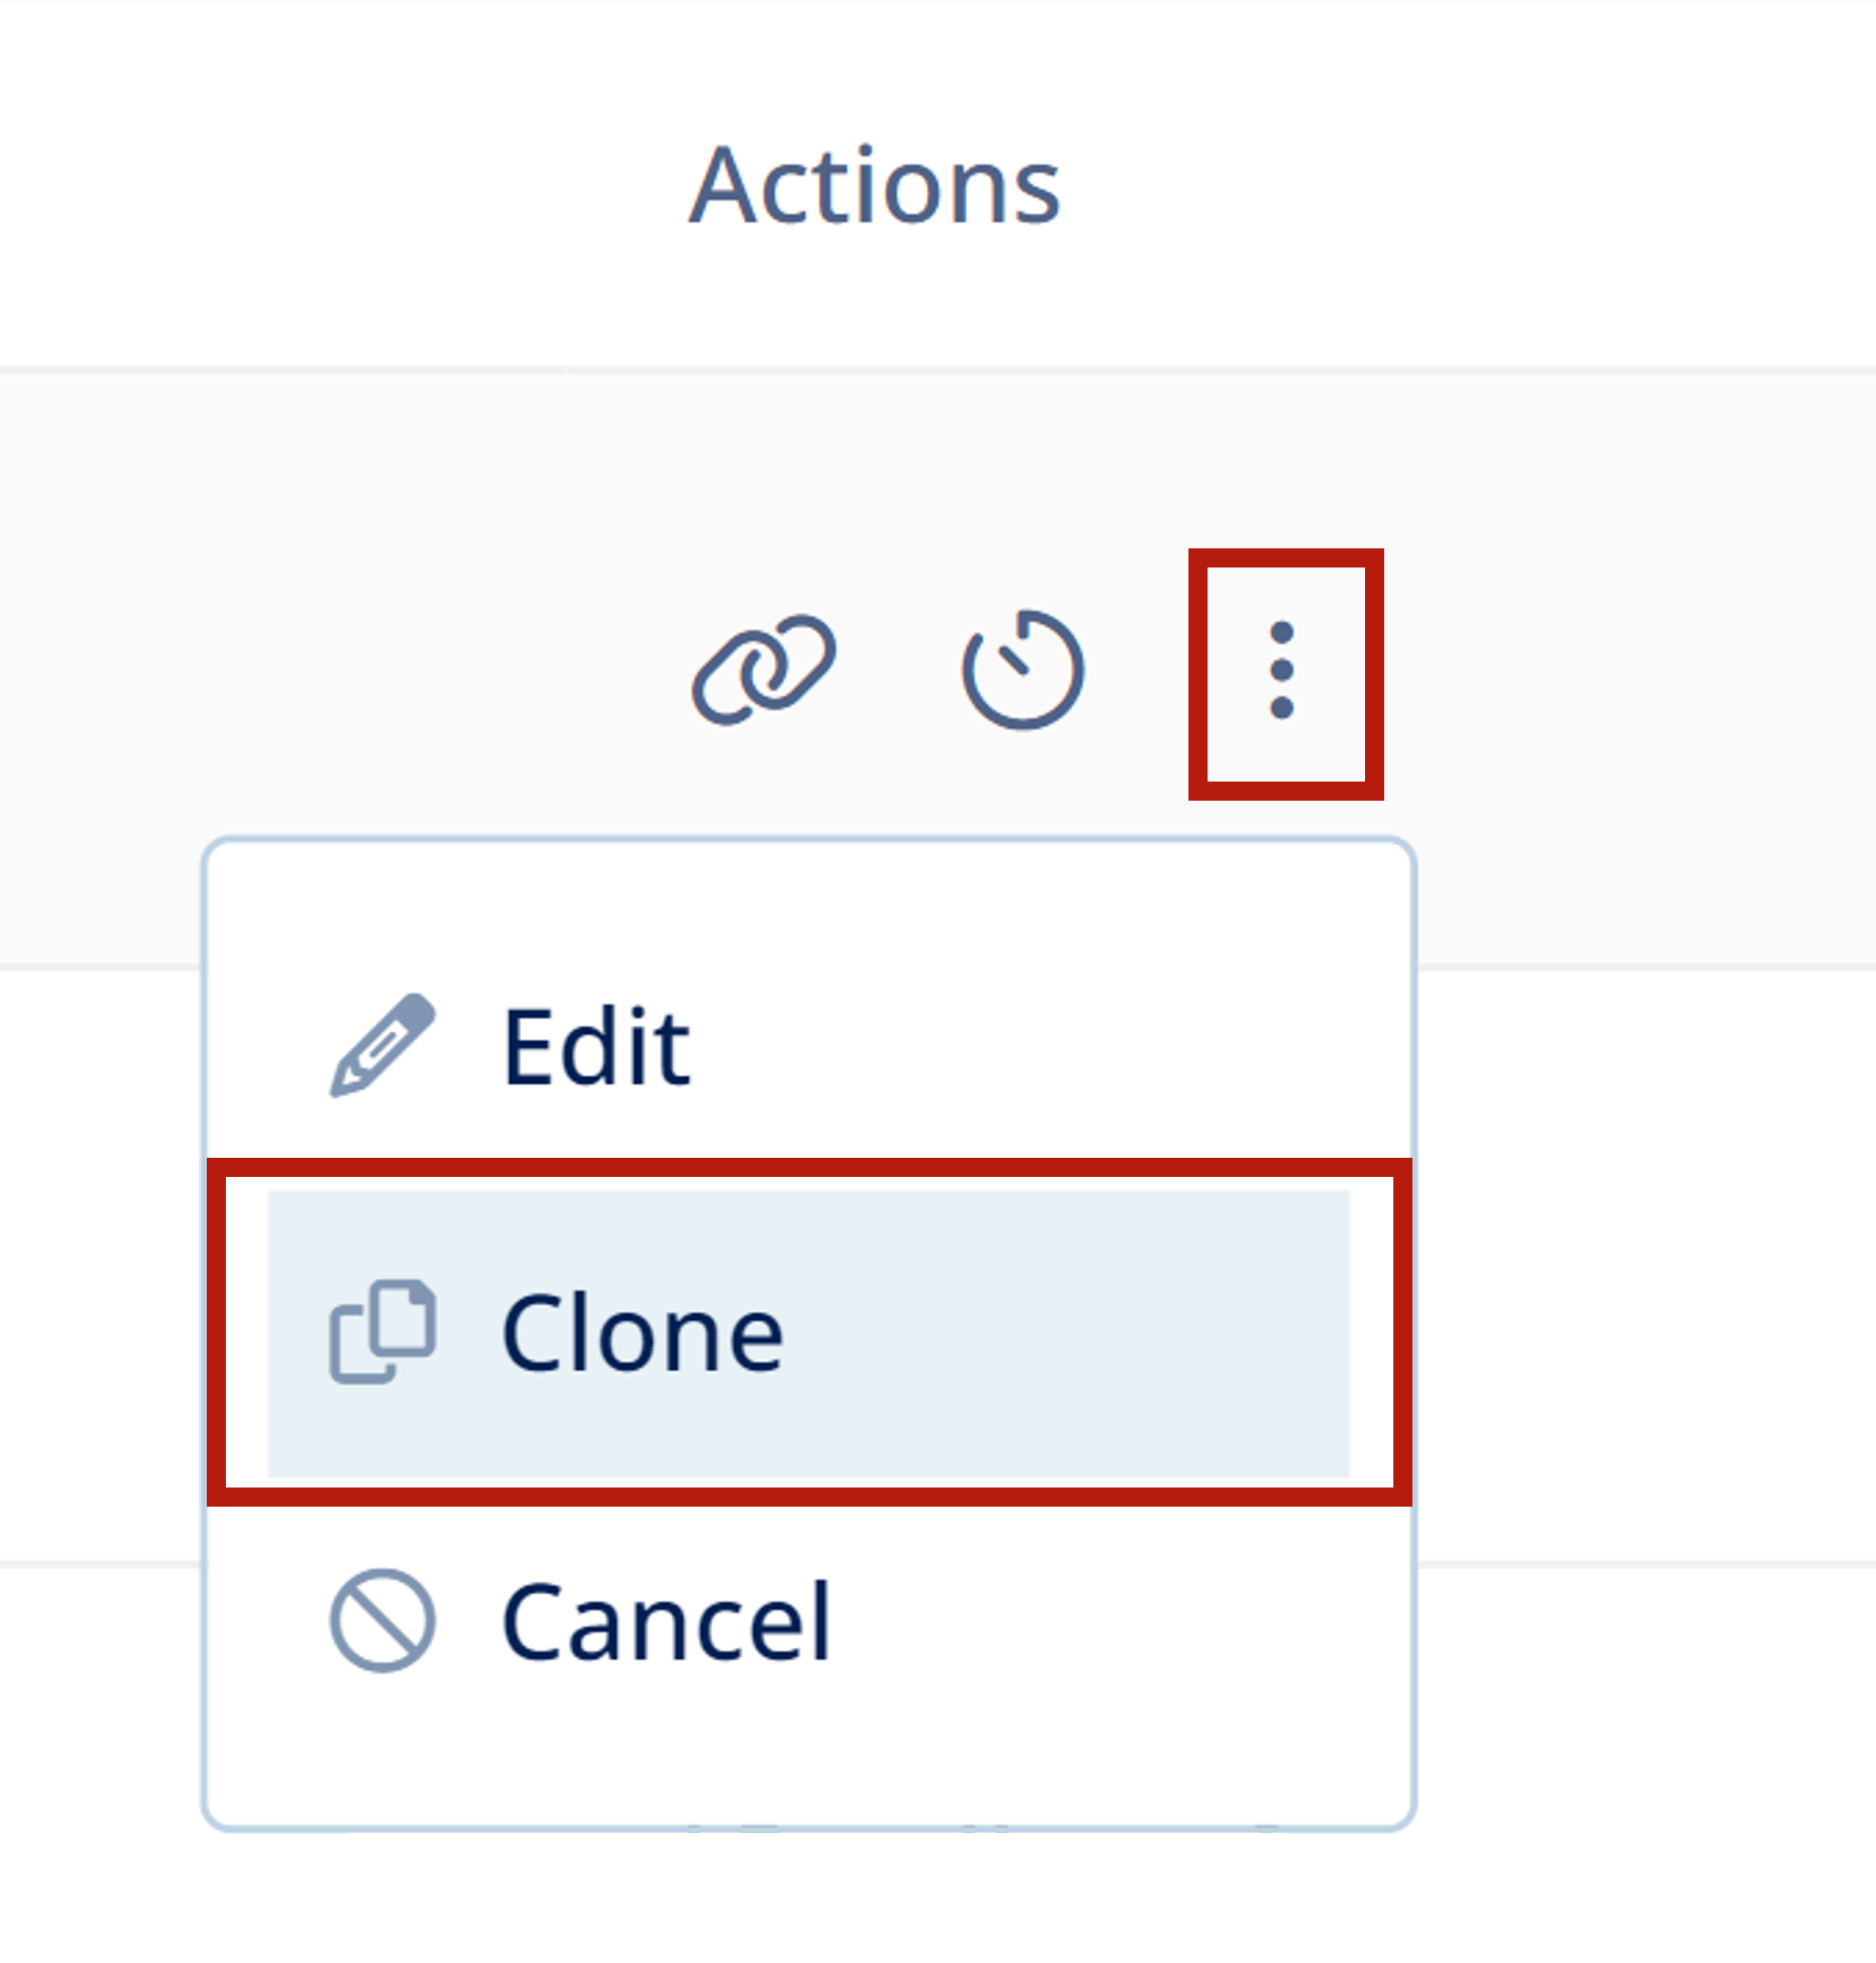Click empty space in the Edit menu row
The image size is (1876, 1963).
[x=1020, y=1046]
